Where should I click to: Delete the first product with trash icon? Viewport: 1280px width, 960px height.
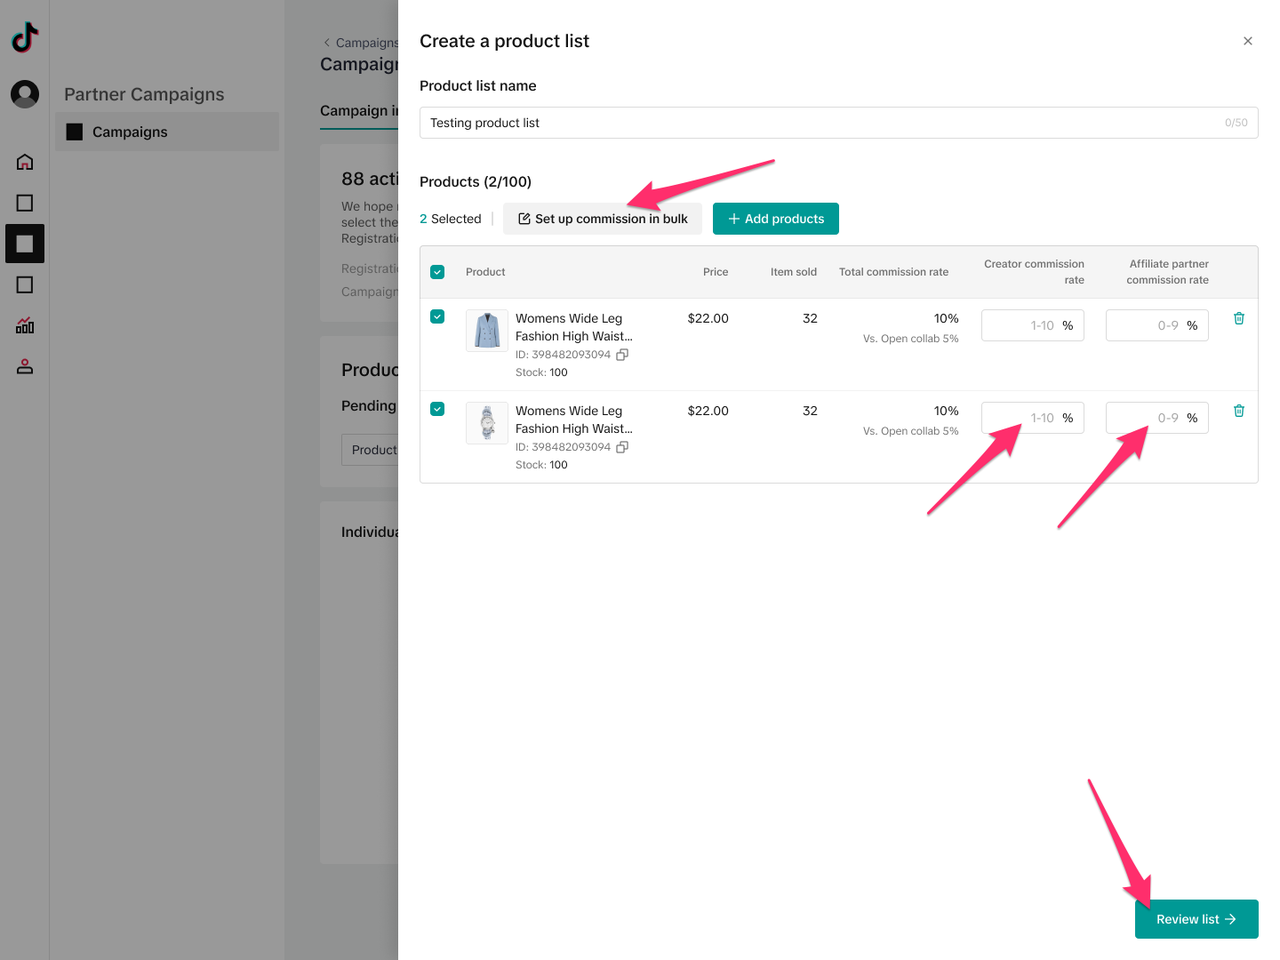(x=1238, y=318)
